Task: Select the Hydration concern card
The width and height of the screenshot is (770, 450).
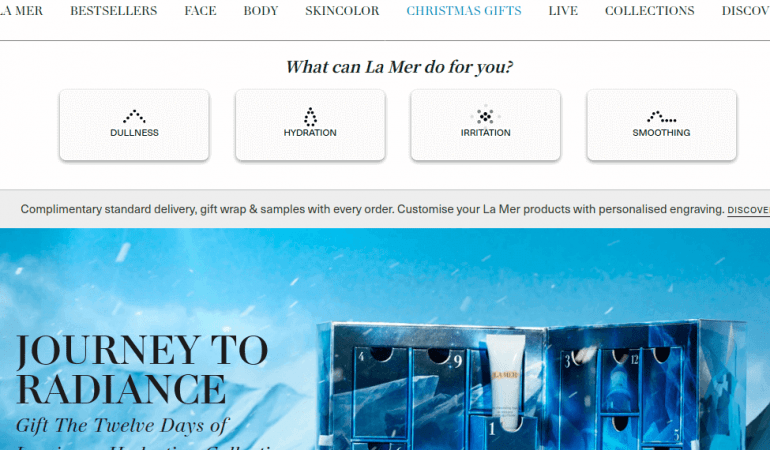Action: (x=310, y=125)
